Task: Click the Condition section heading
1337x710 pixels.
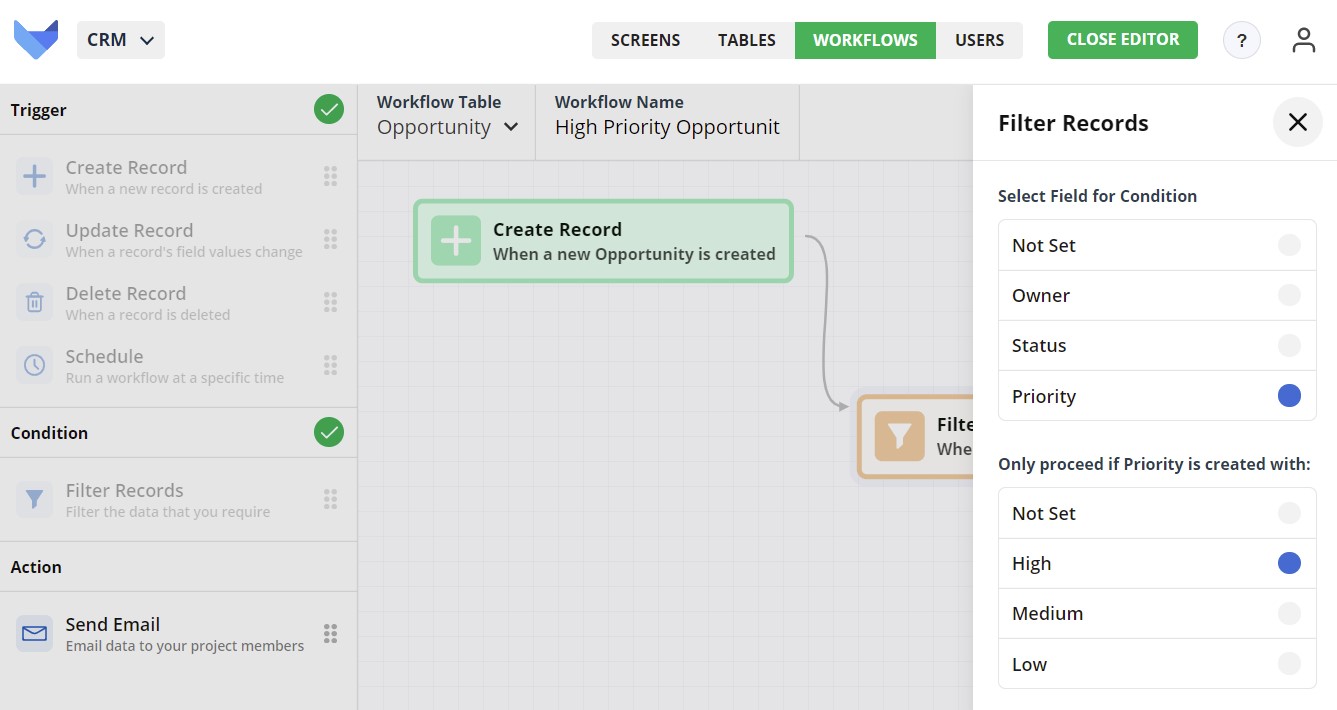Action: (49, 433)
